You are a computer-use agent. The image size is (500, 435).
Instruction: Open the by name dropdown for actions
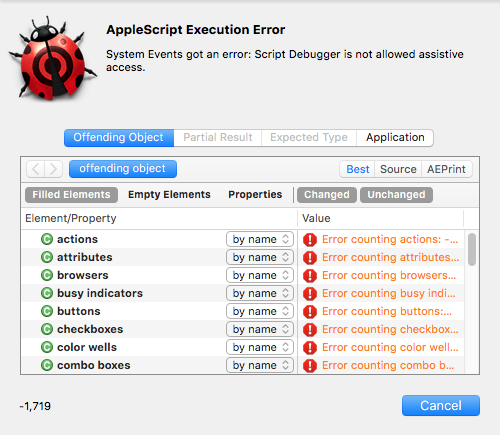[260, 239]
